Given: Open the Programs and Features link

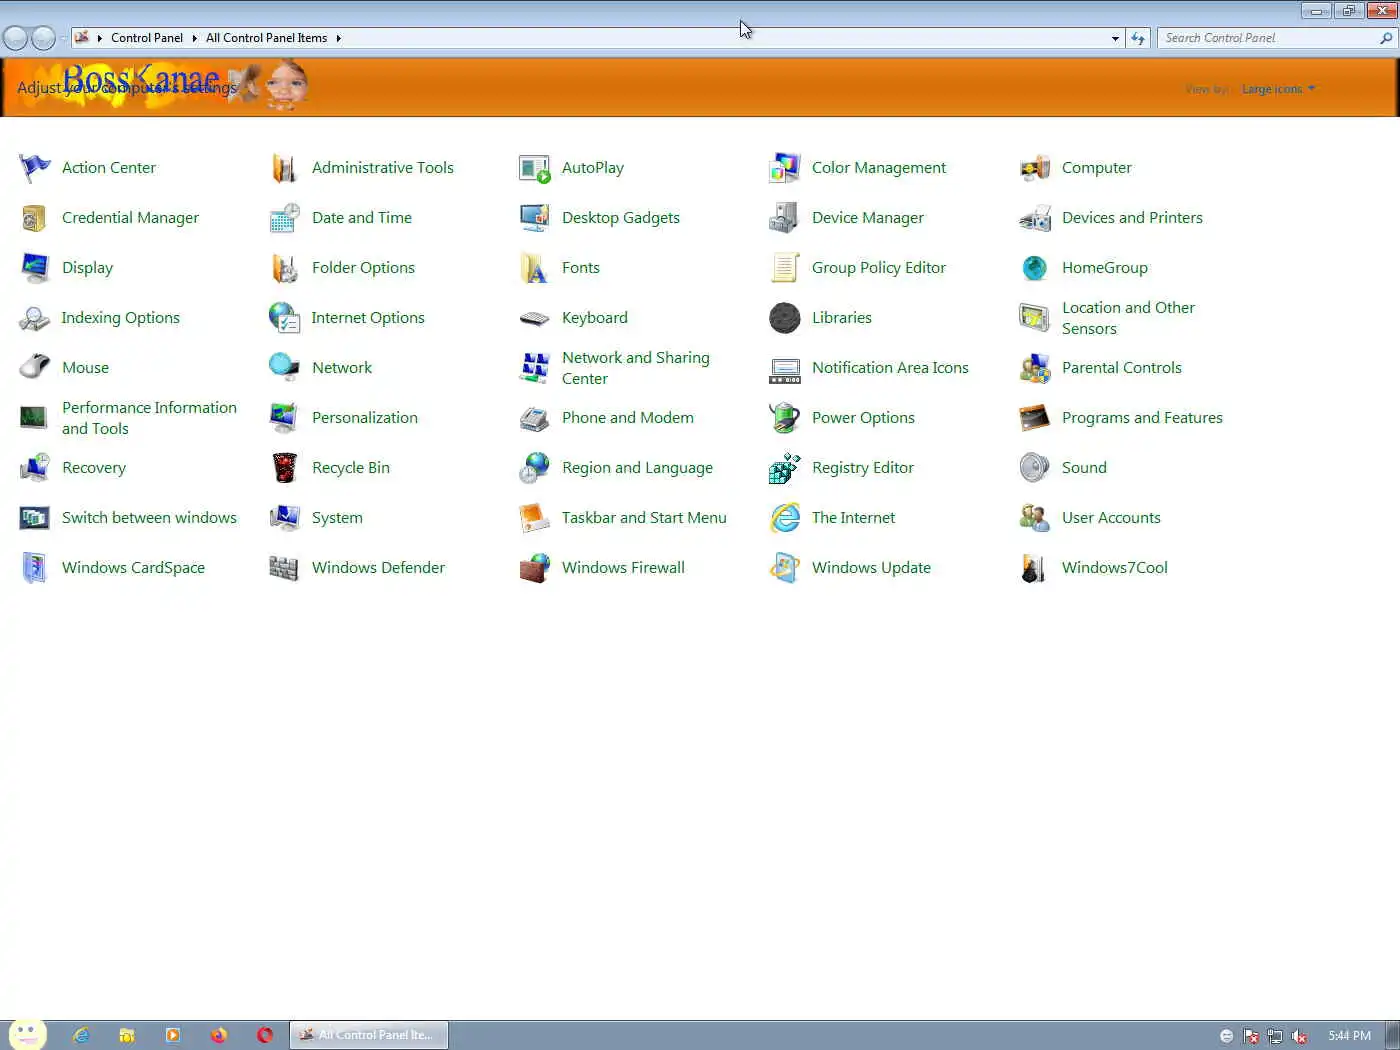Looking at the screenshot, I should [x=1142, y=418].
